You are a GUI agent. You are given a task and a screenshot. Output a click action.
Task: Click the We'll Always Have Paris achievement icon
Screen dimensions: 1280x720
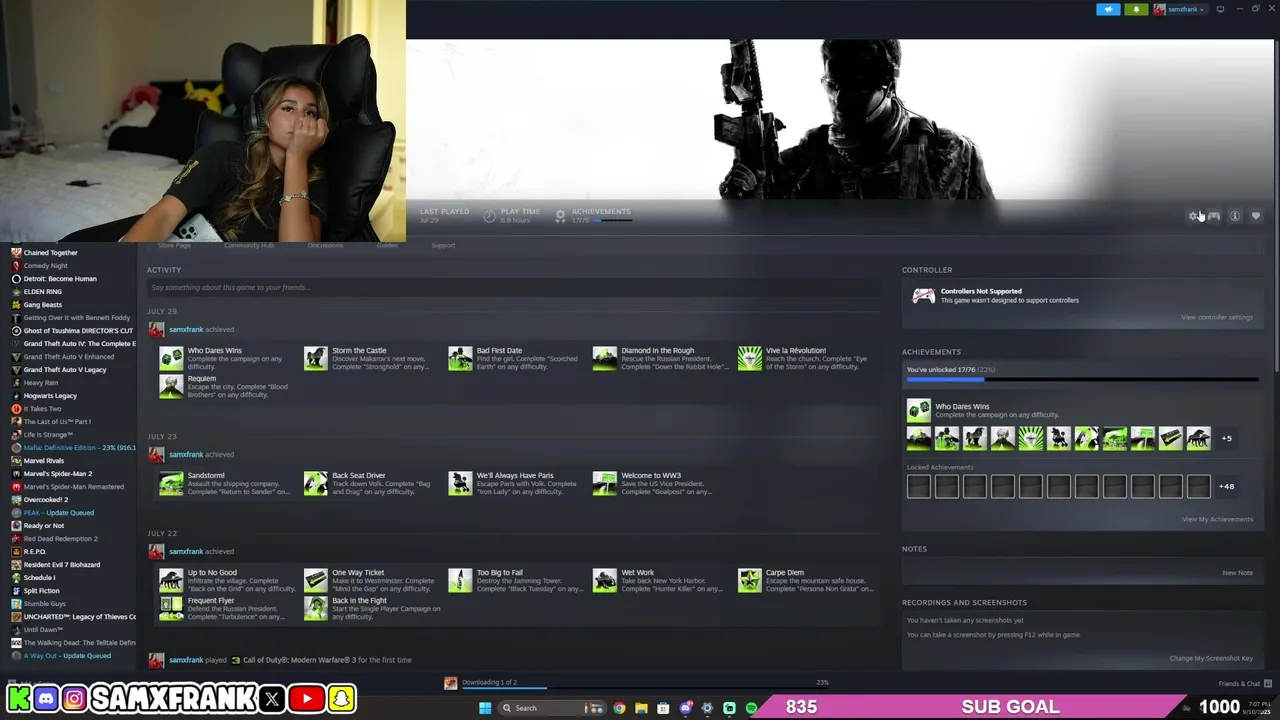(x=460, y=483)
